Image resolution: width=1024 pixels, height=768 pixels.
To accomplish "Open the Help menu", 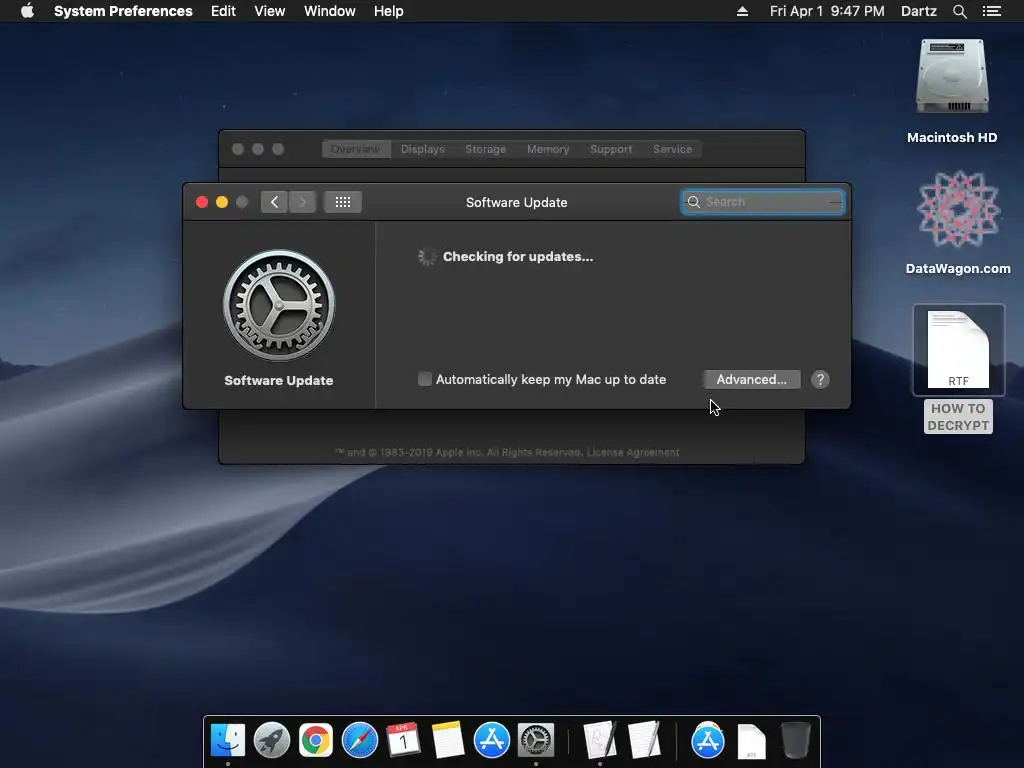I will (x=389, y=11).
